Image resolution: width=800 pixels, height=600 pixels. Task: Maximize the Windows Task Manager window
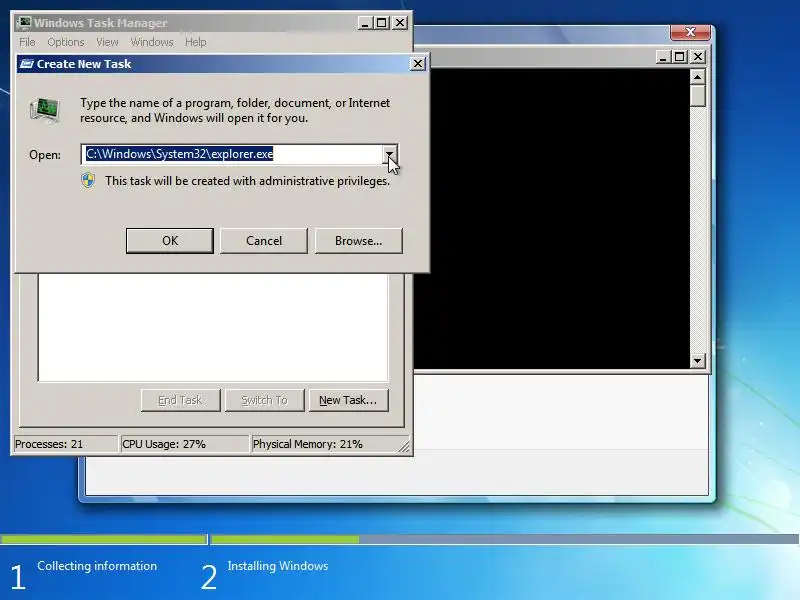point(382,23)
